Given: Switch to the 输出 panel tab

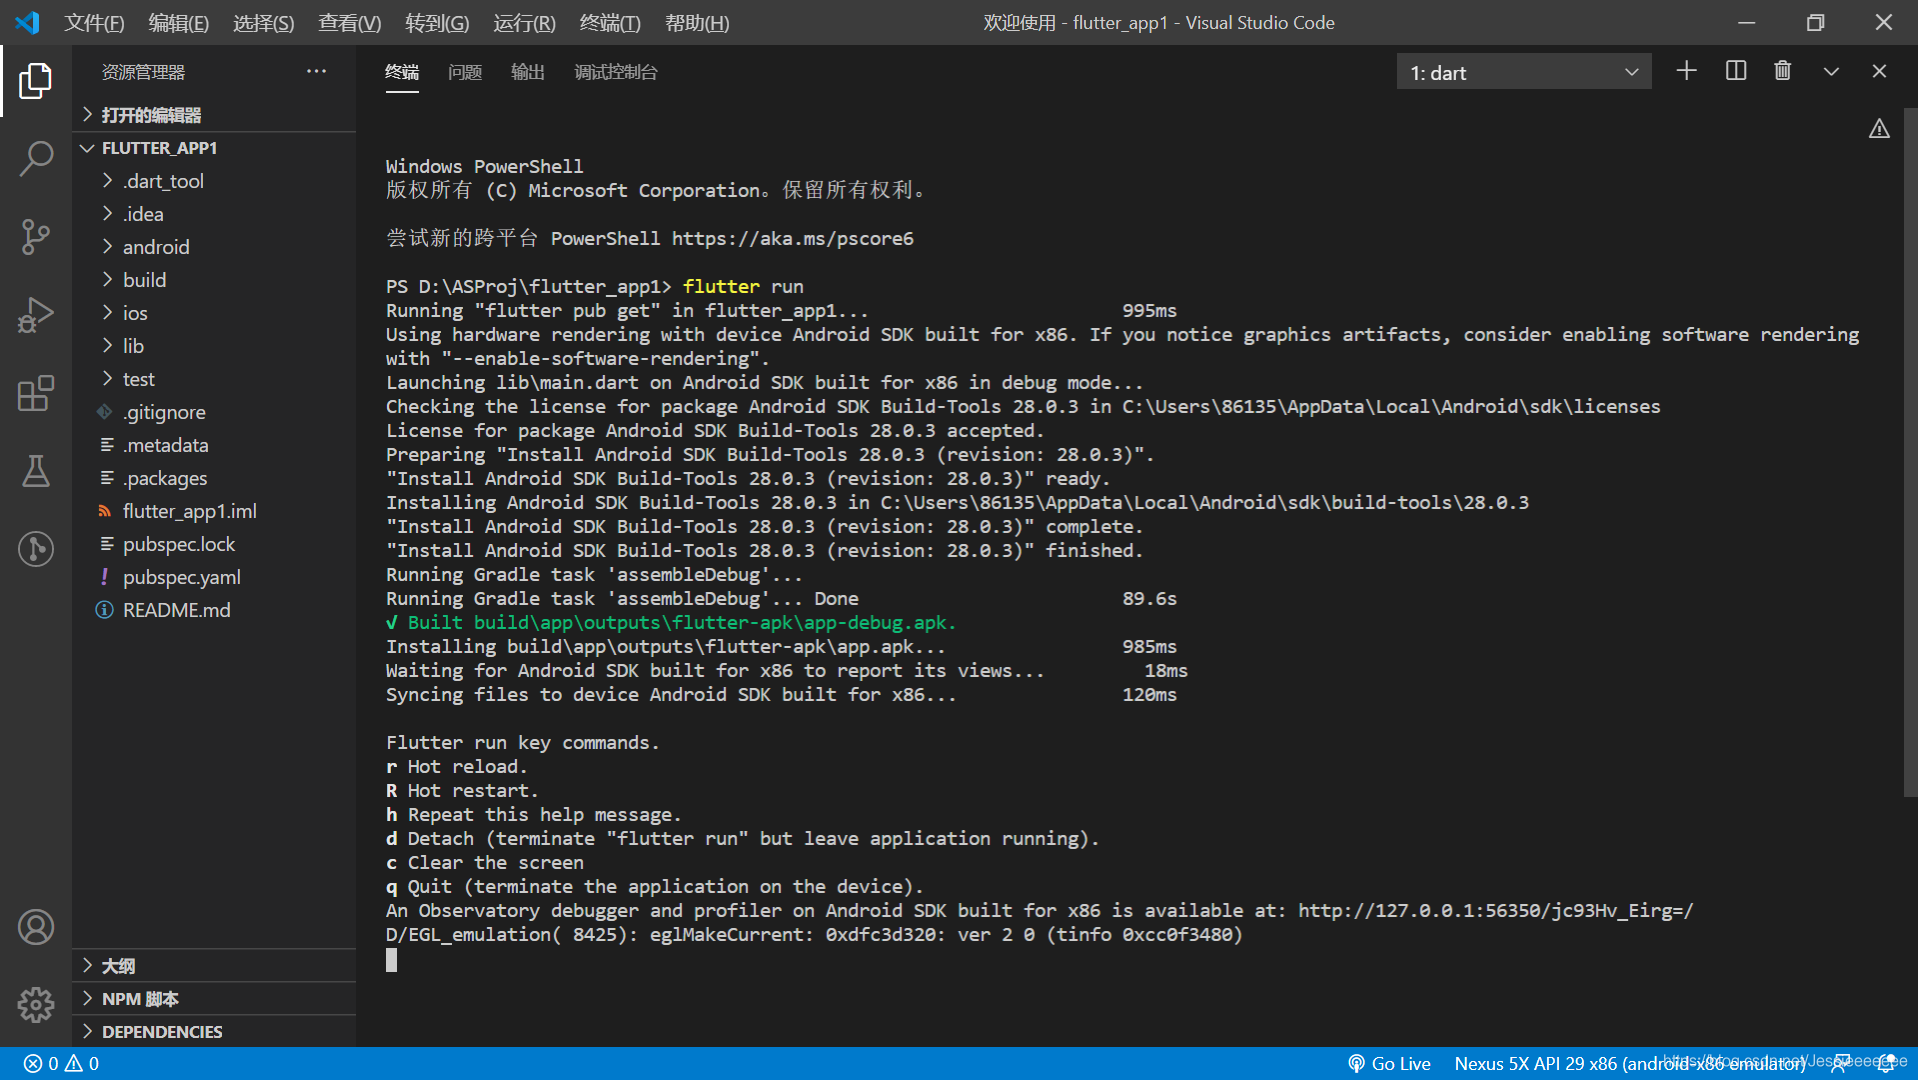Looking at the screenshot, I should (x=528, y=72).
